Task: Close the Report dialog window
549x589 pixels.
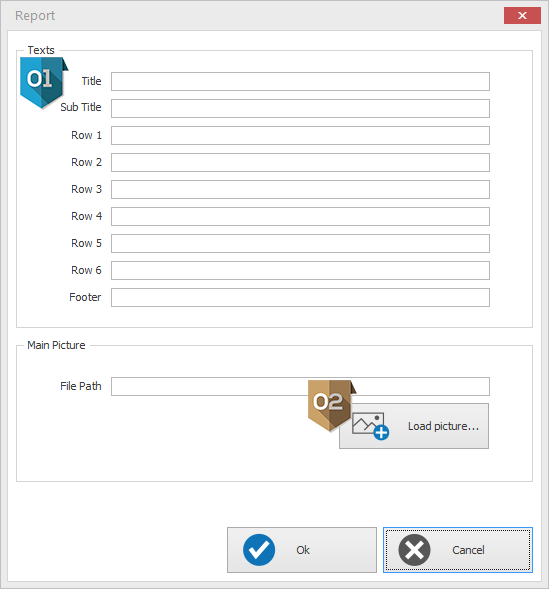Action: point(522,15)
